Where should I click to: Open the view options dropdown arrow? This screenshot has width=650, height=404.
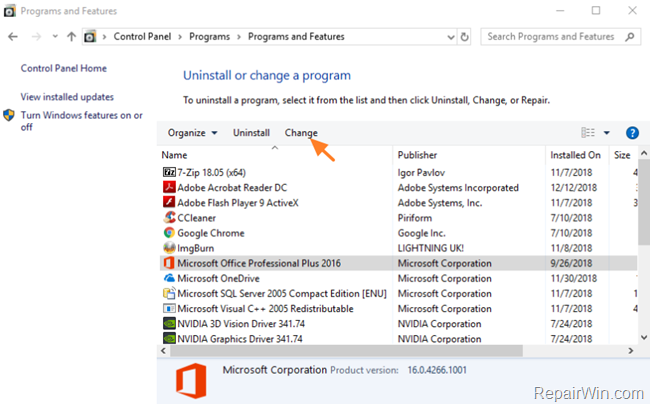pos(606,133)
